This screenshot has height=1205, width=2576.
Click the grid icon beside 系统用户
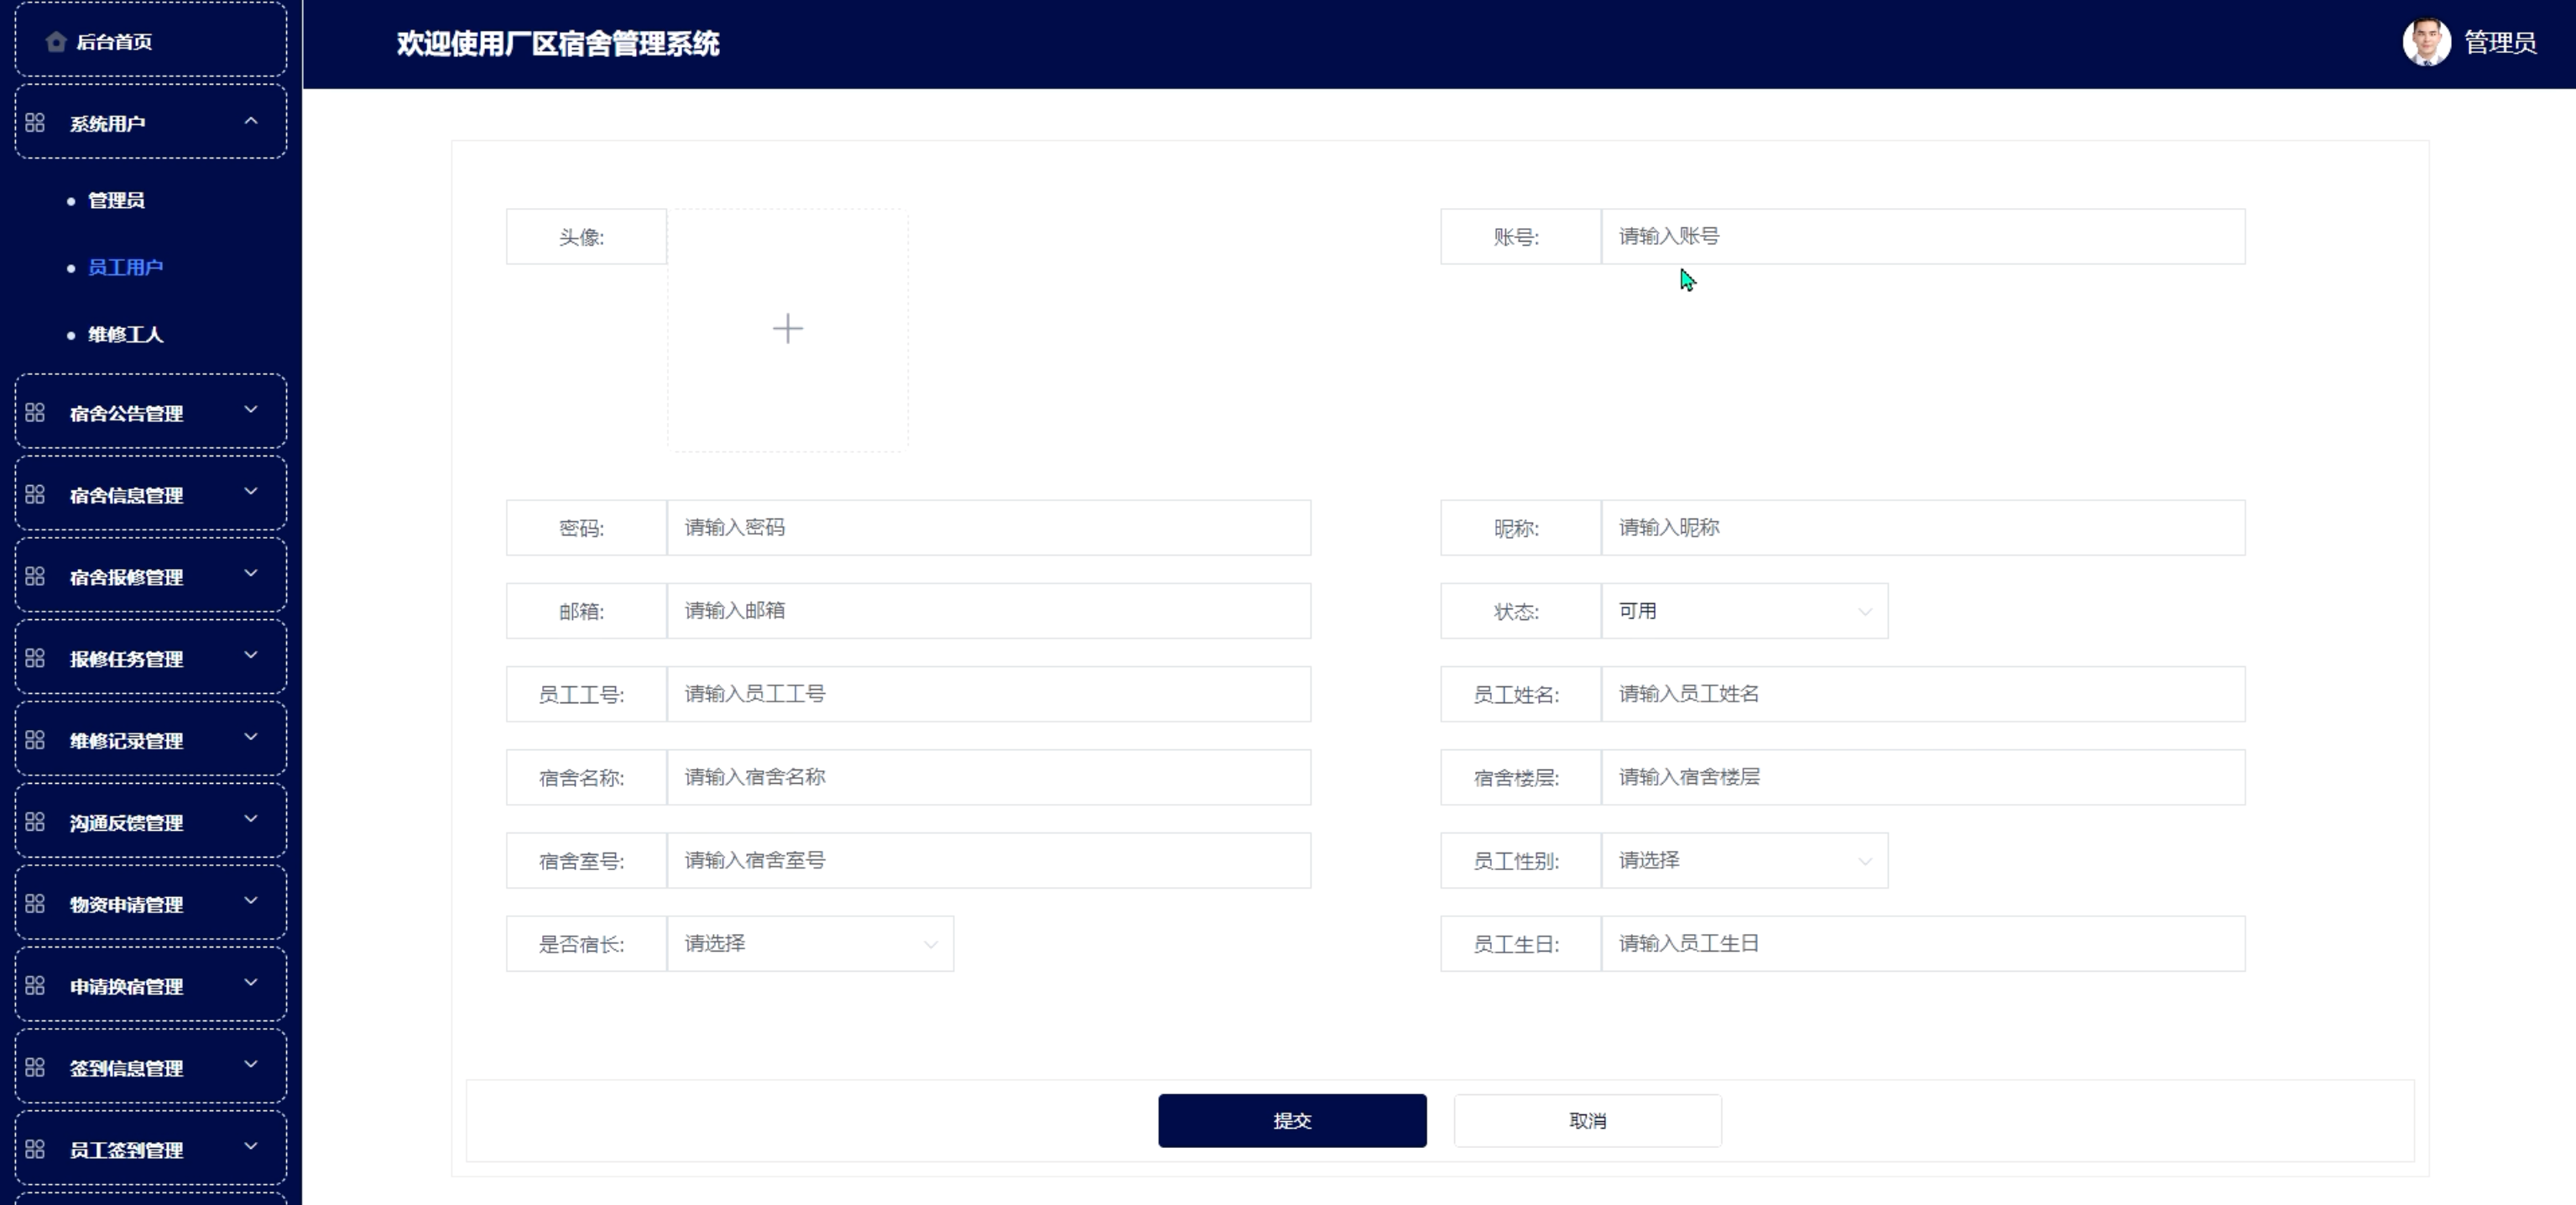tap(35, 123)
